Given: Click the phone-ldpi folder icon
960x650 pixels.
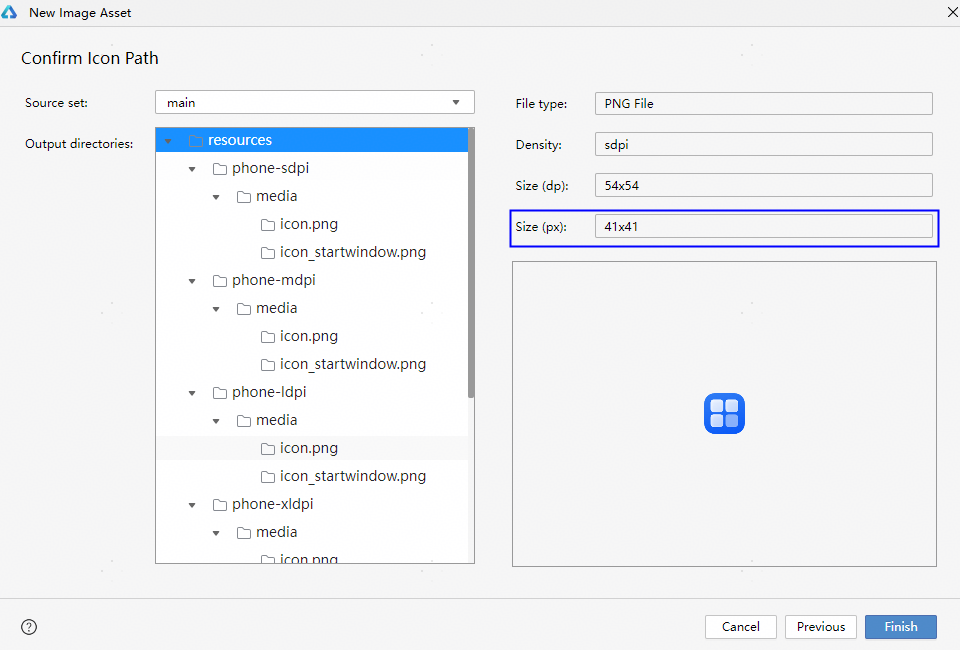Looking at the screenshot, I should coord(220,393).
